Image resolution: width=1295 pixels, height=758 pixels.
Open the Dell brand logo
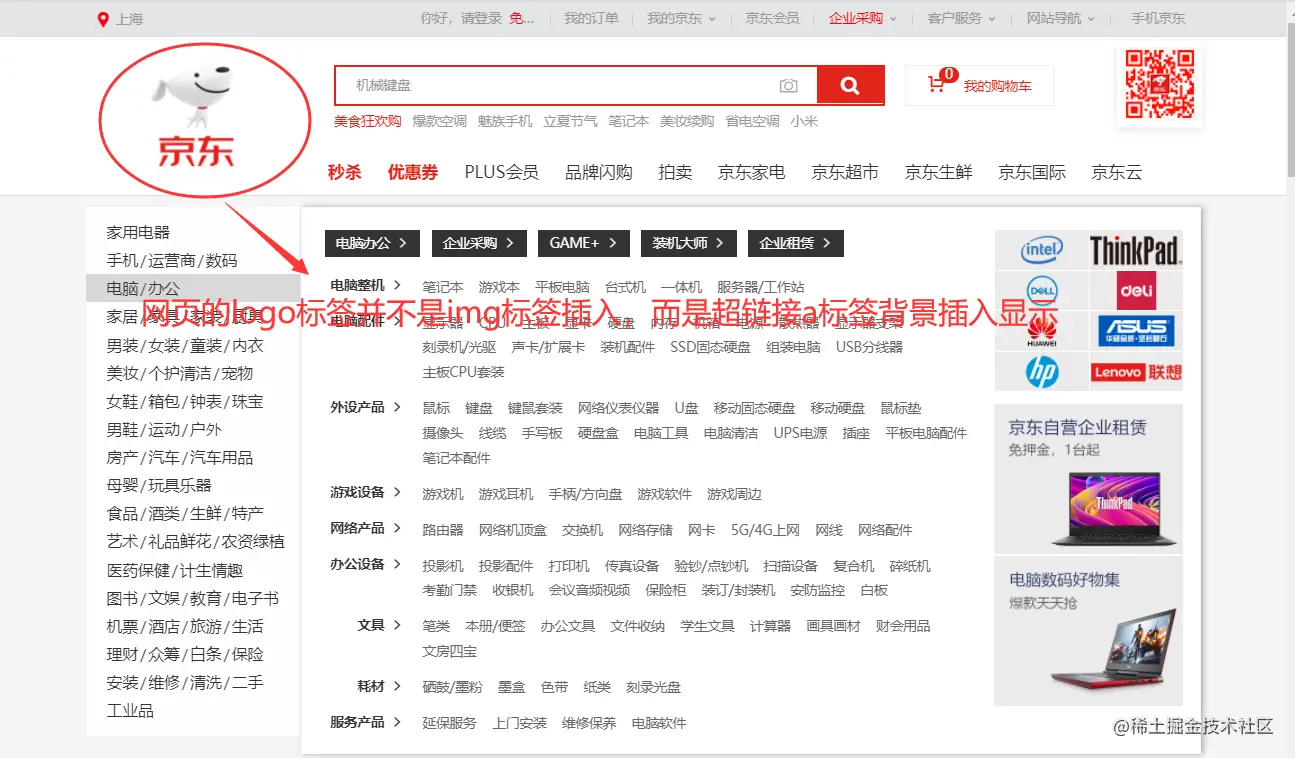pos(1041,291)
